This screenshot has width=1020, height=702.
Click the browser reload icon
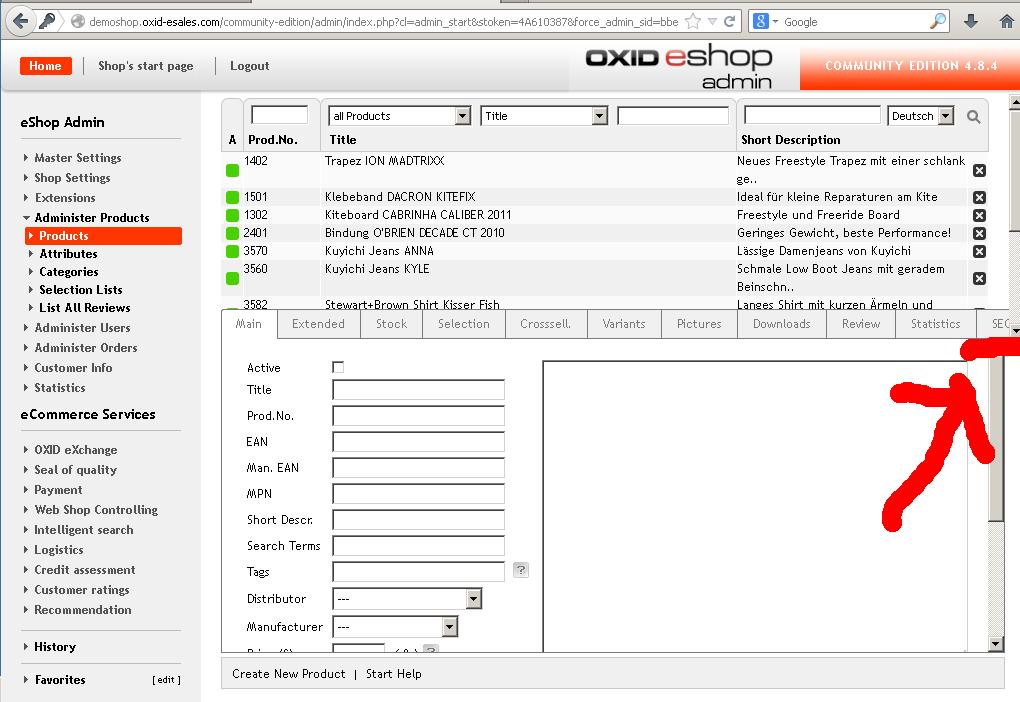[x=731, y=21]
